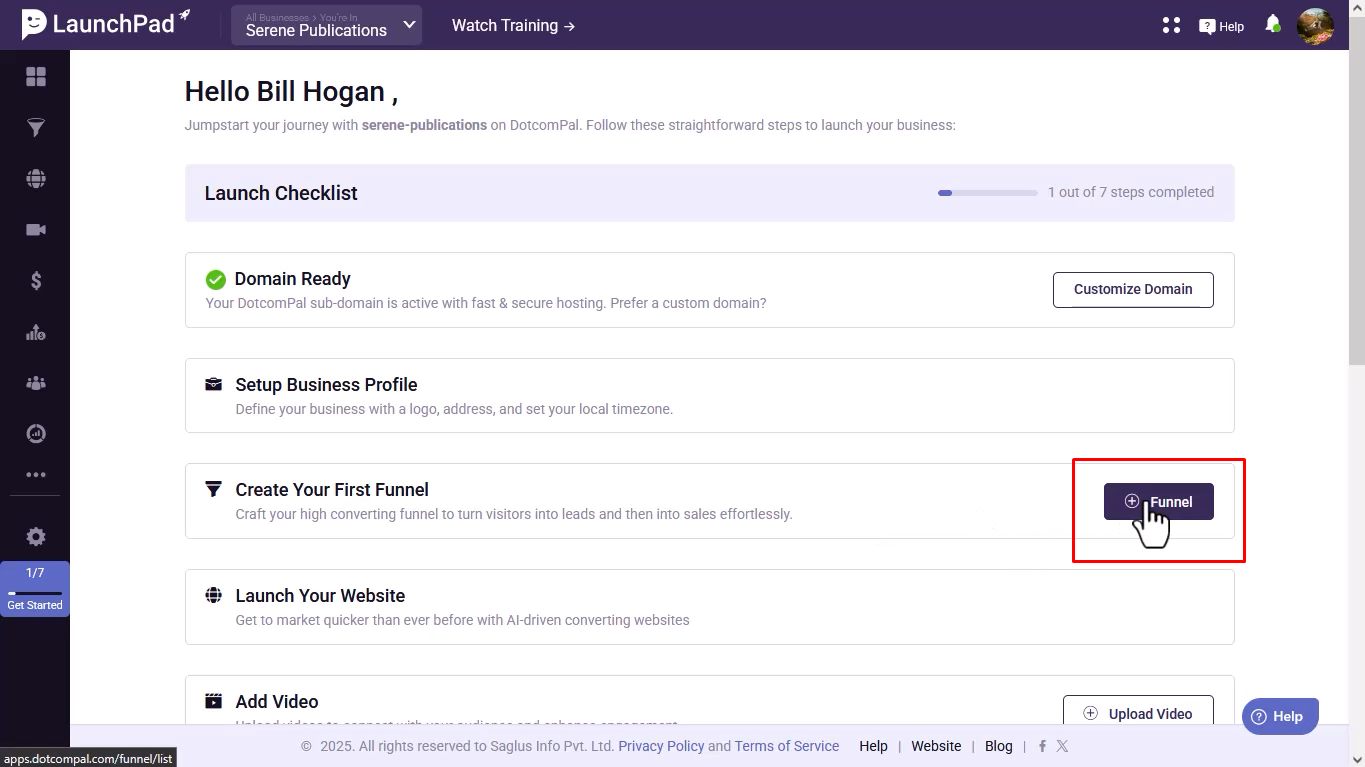Screen dimensions: 1365x767
Task: Click the LaunchPad logo
Action: pos(106,24)
